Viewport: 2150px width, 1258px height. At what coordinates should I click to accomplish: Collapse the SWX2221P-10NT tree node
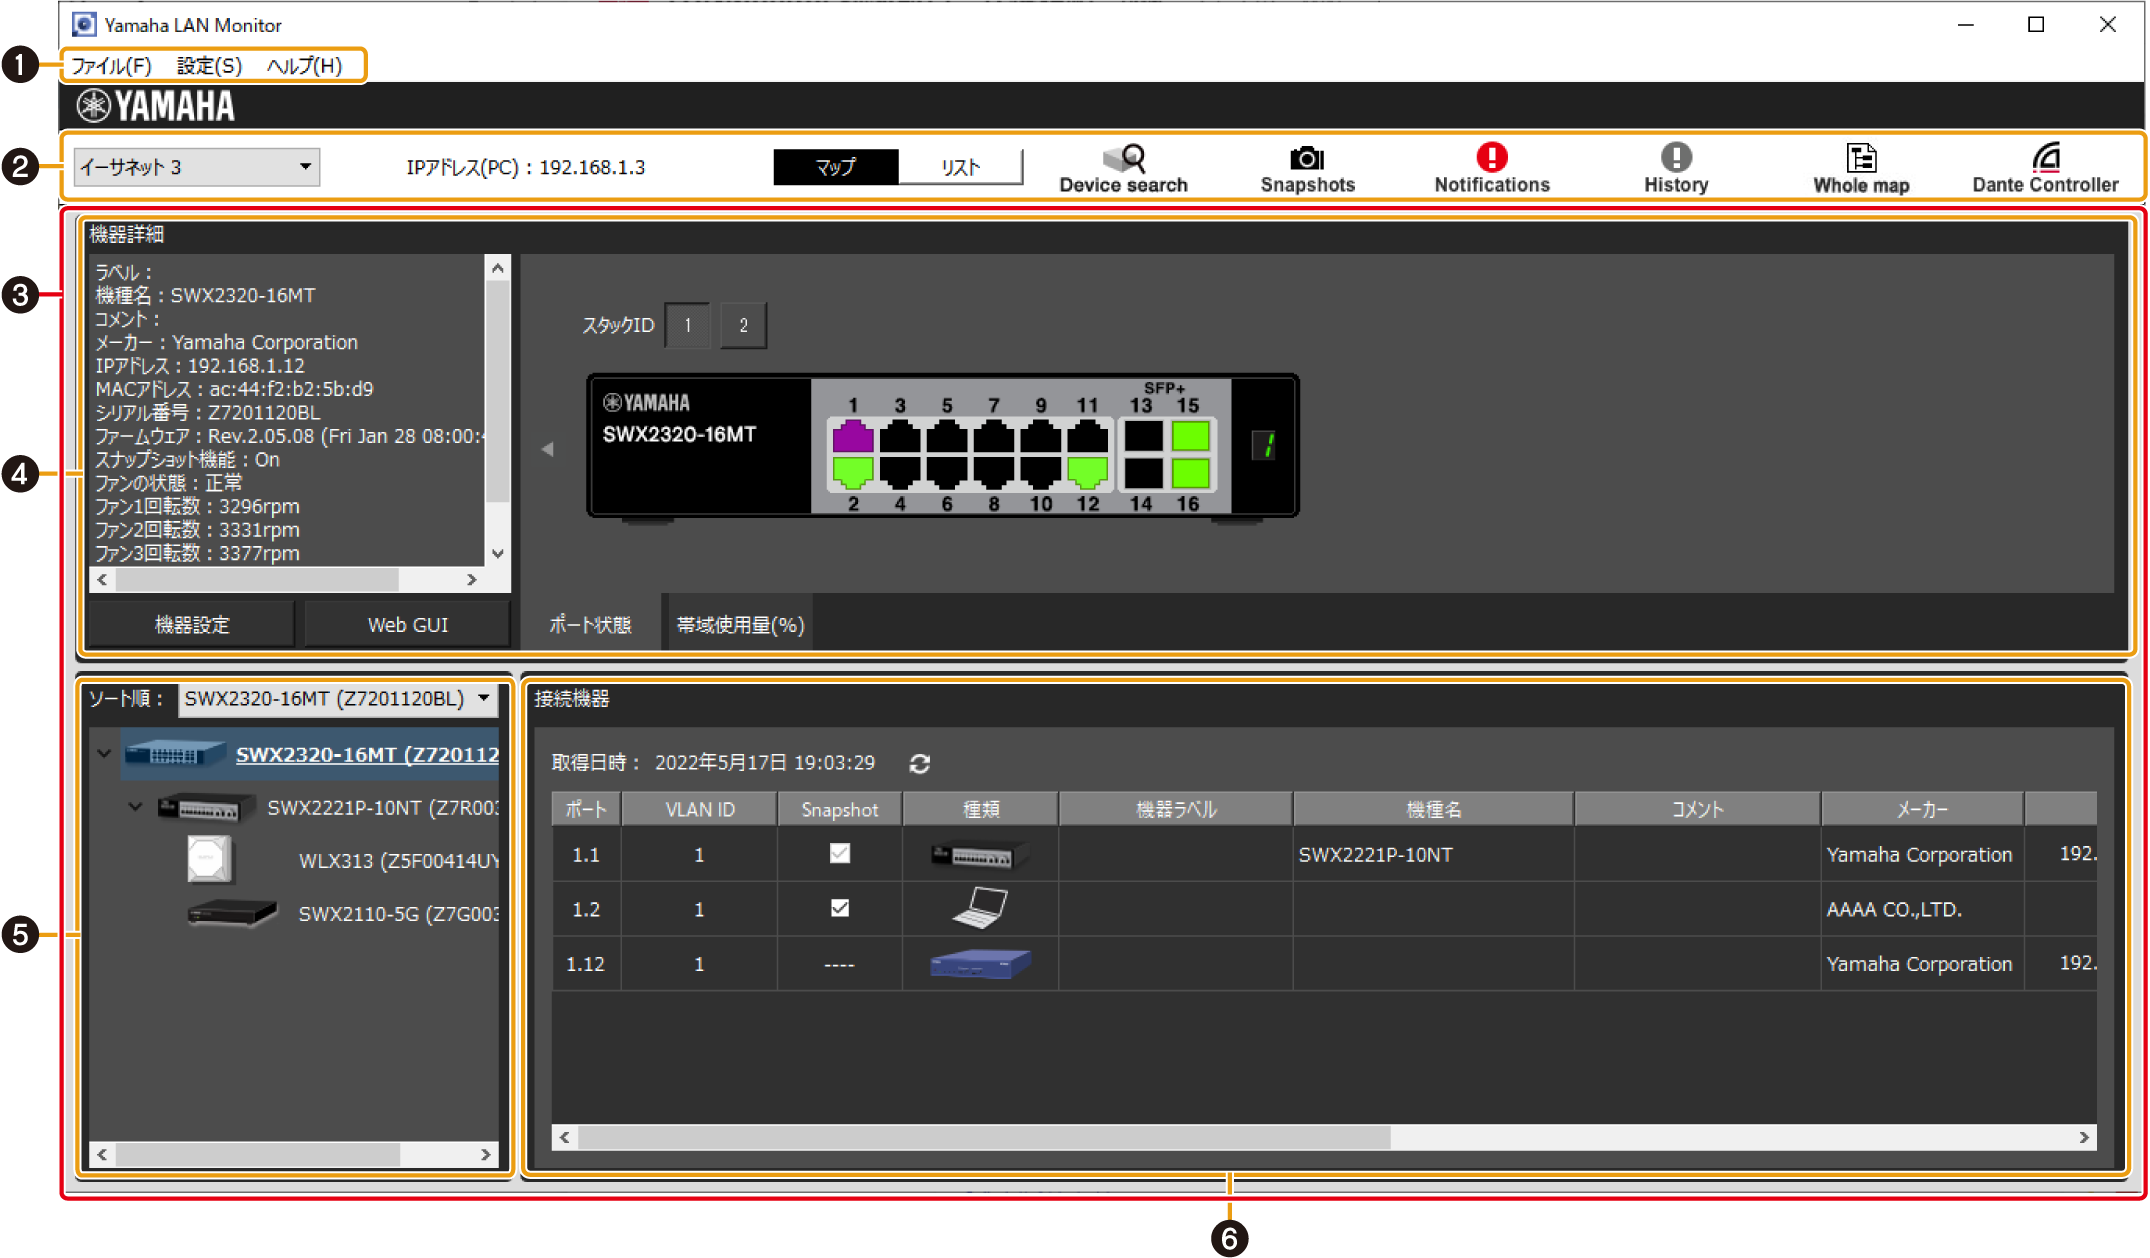136,807
